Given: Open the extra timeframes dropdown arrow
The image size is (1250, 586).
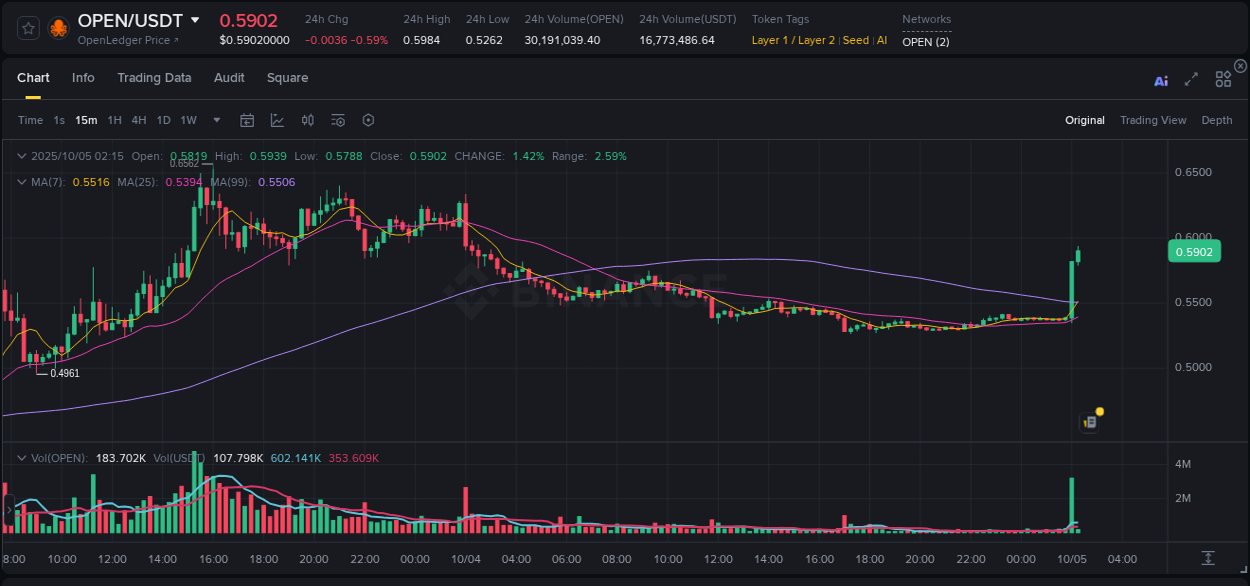Looking at the screenshot, I should tap(215, 120).
